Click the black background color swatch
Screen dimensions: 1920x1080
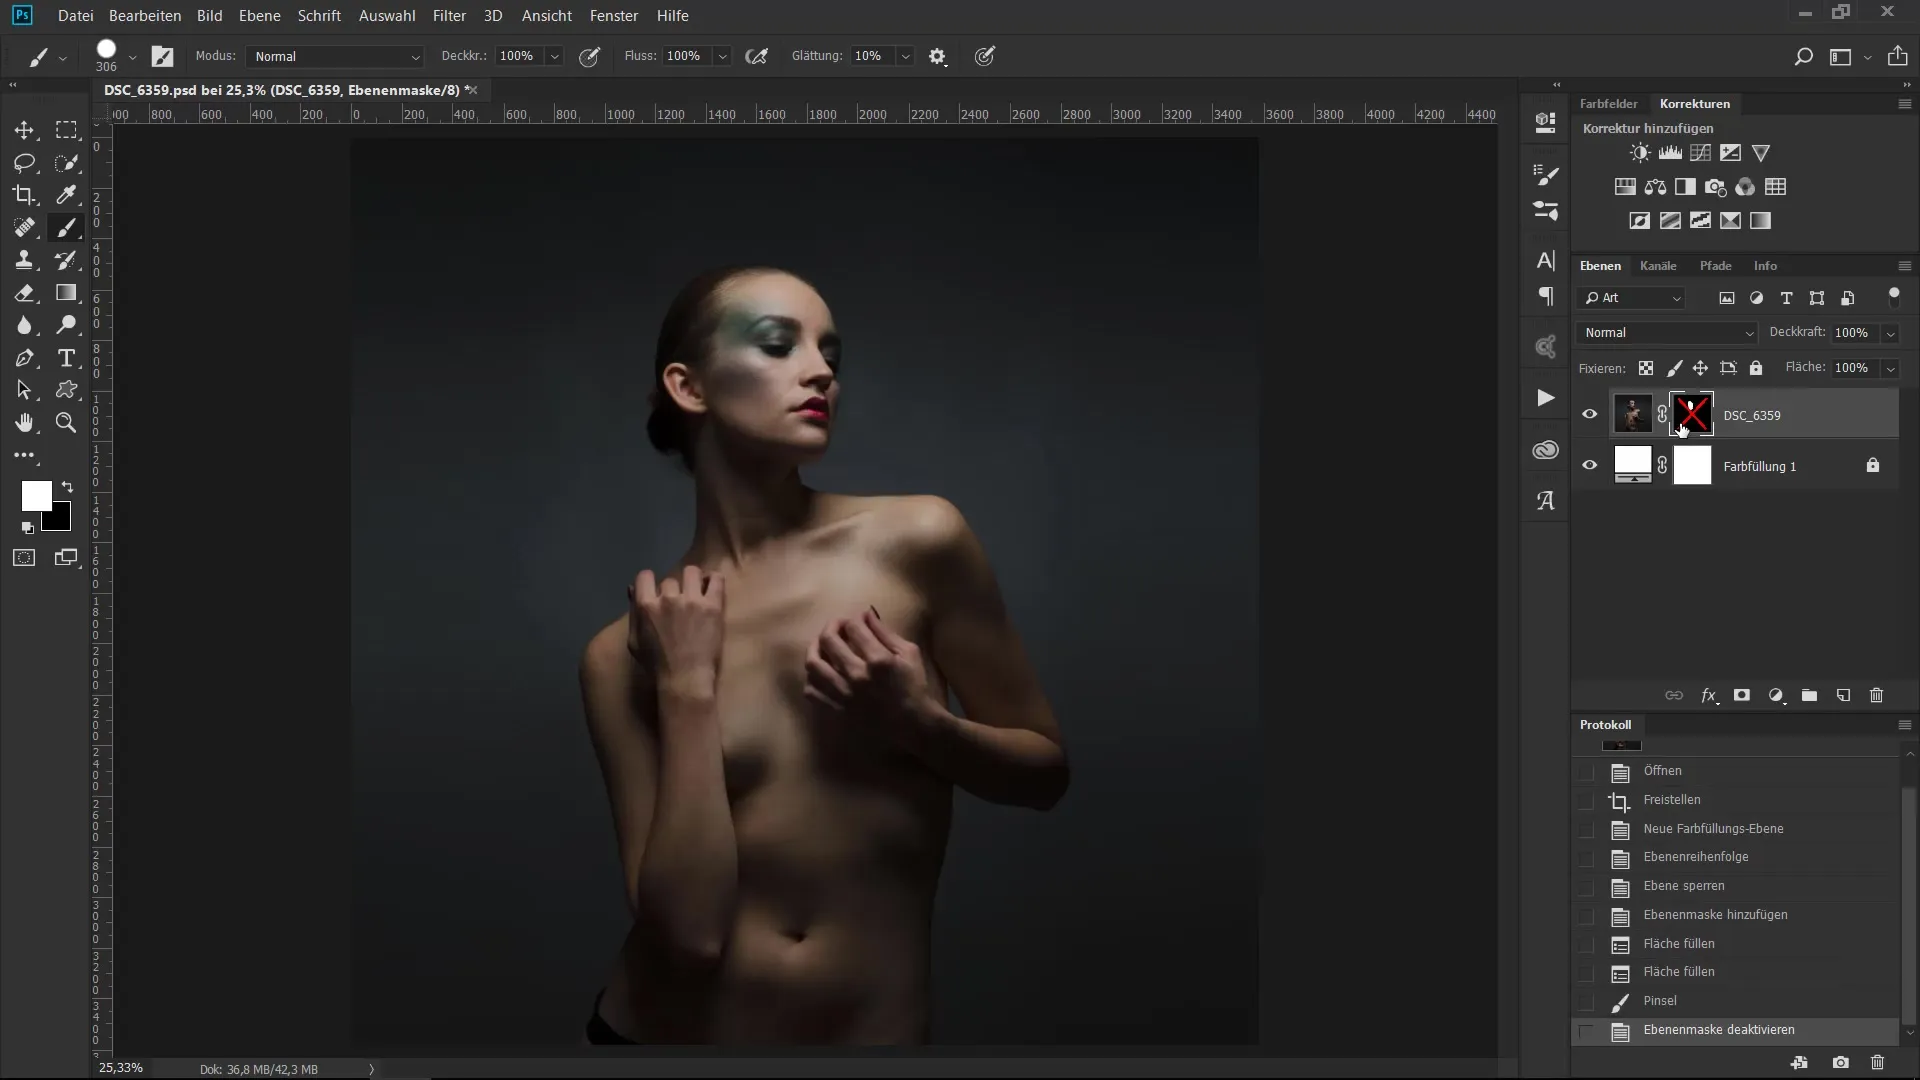tap(60, 521)
